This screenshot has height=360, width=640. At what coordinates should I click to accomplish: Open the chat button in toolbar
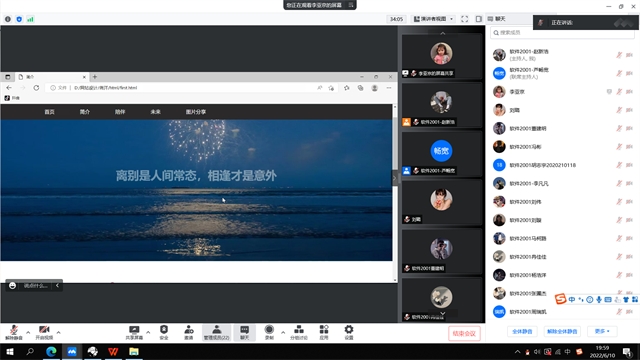click(244, 332)
